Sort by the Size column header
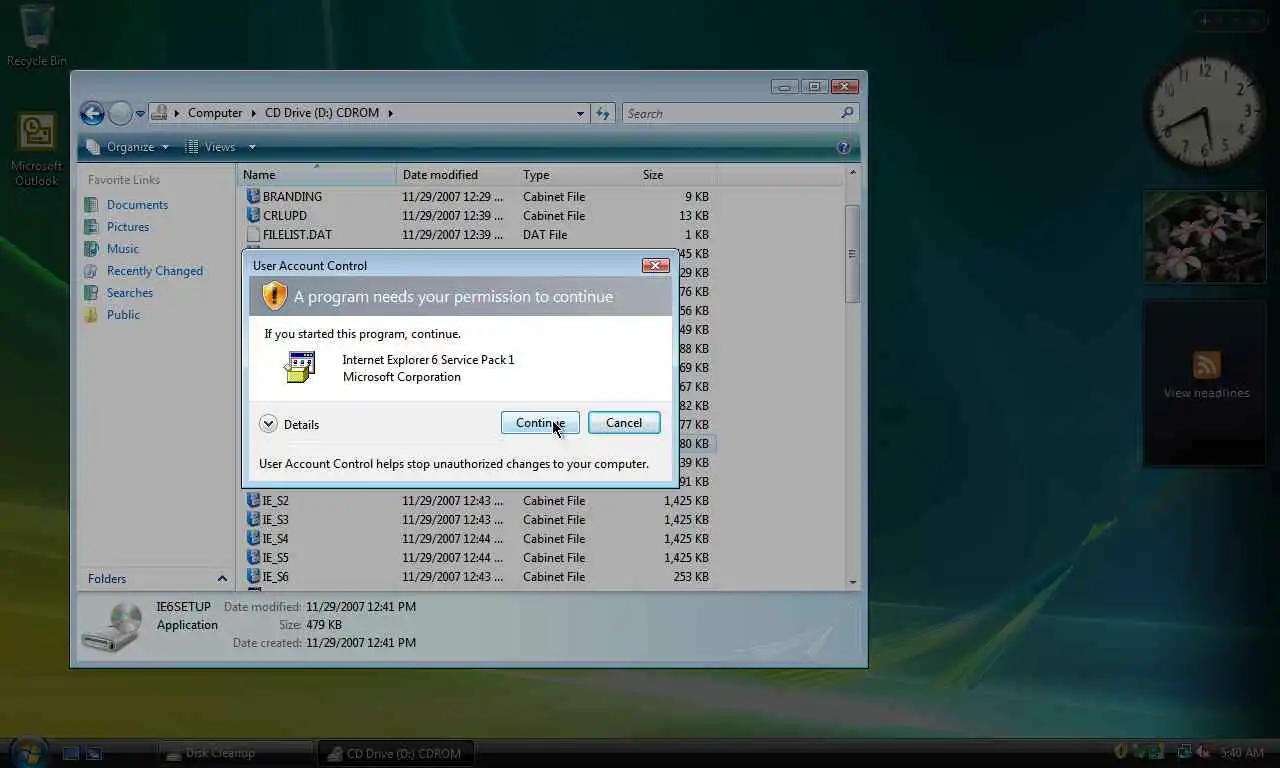 (676, 174)
